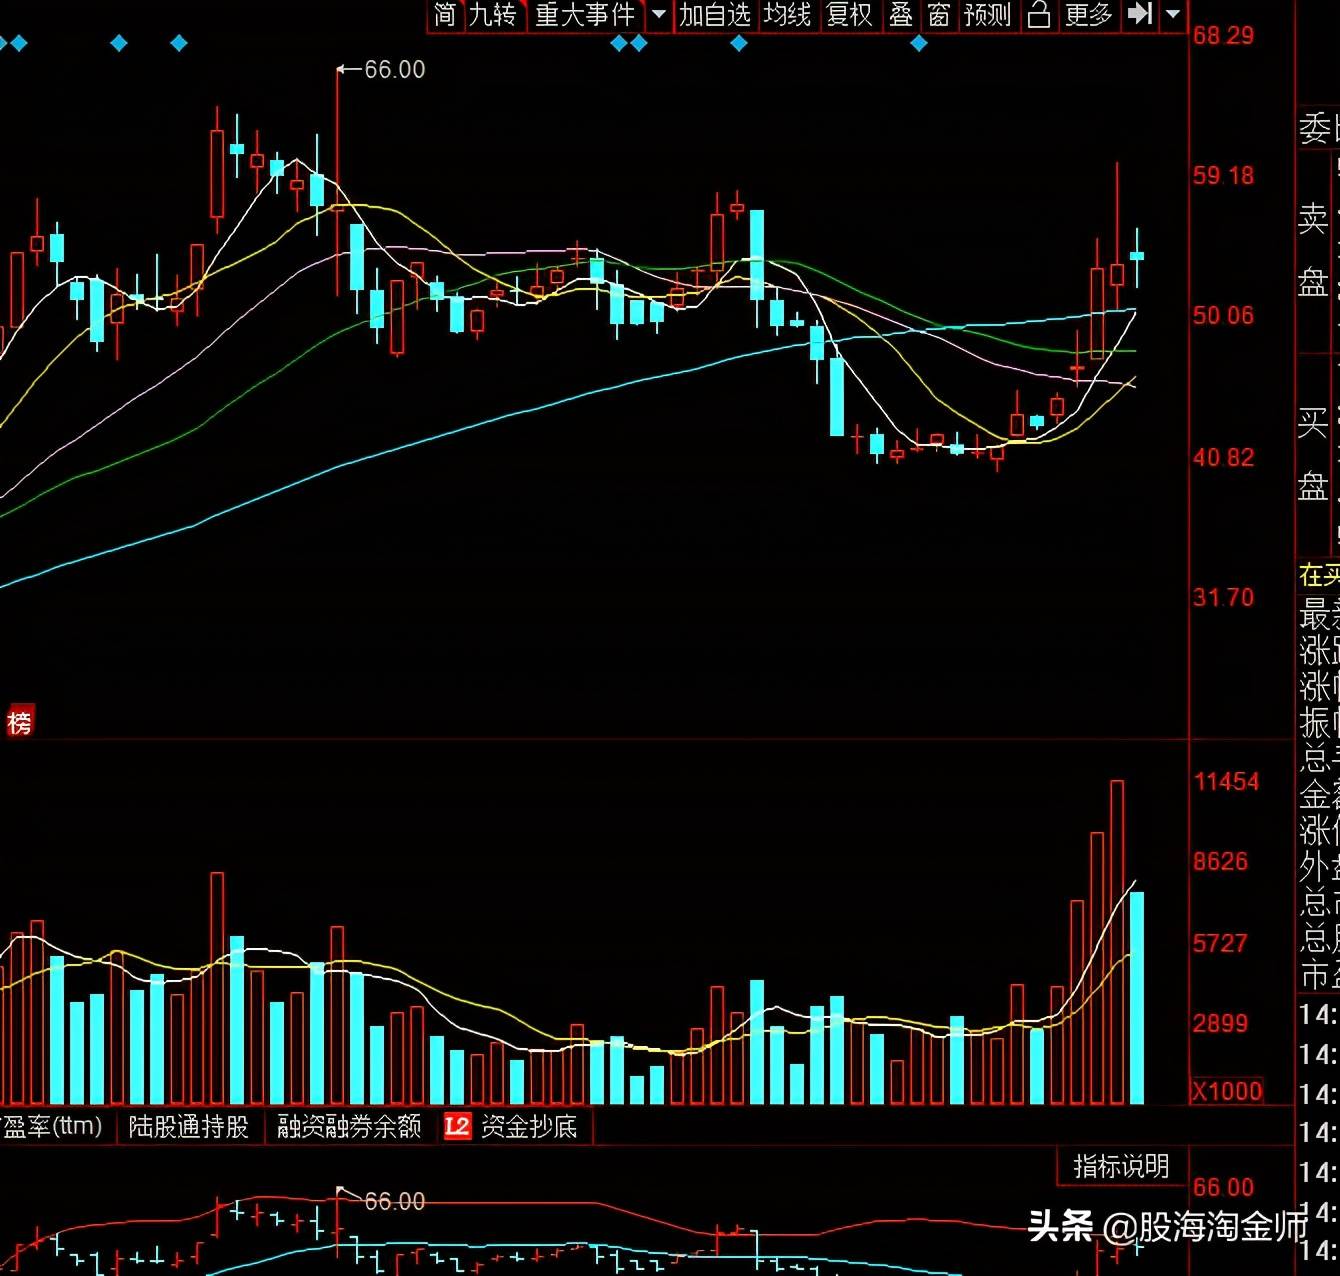Click the 68.29 price axis value
The image size is (1340, 1276).
pos(1223,36)
